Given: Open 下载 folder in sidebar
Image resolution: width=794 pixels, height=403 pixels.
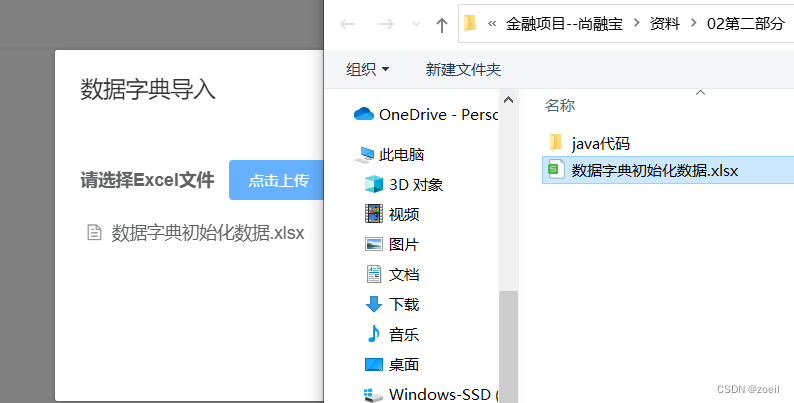Looking at the screenshot, I should tap(404, 304).
